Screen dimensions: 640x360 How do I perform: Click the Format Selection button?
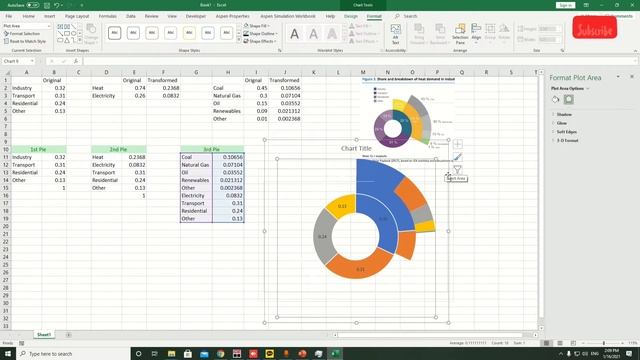pos(22,33)
